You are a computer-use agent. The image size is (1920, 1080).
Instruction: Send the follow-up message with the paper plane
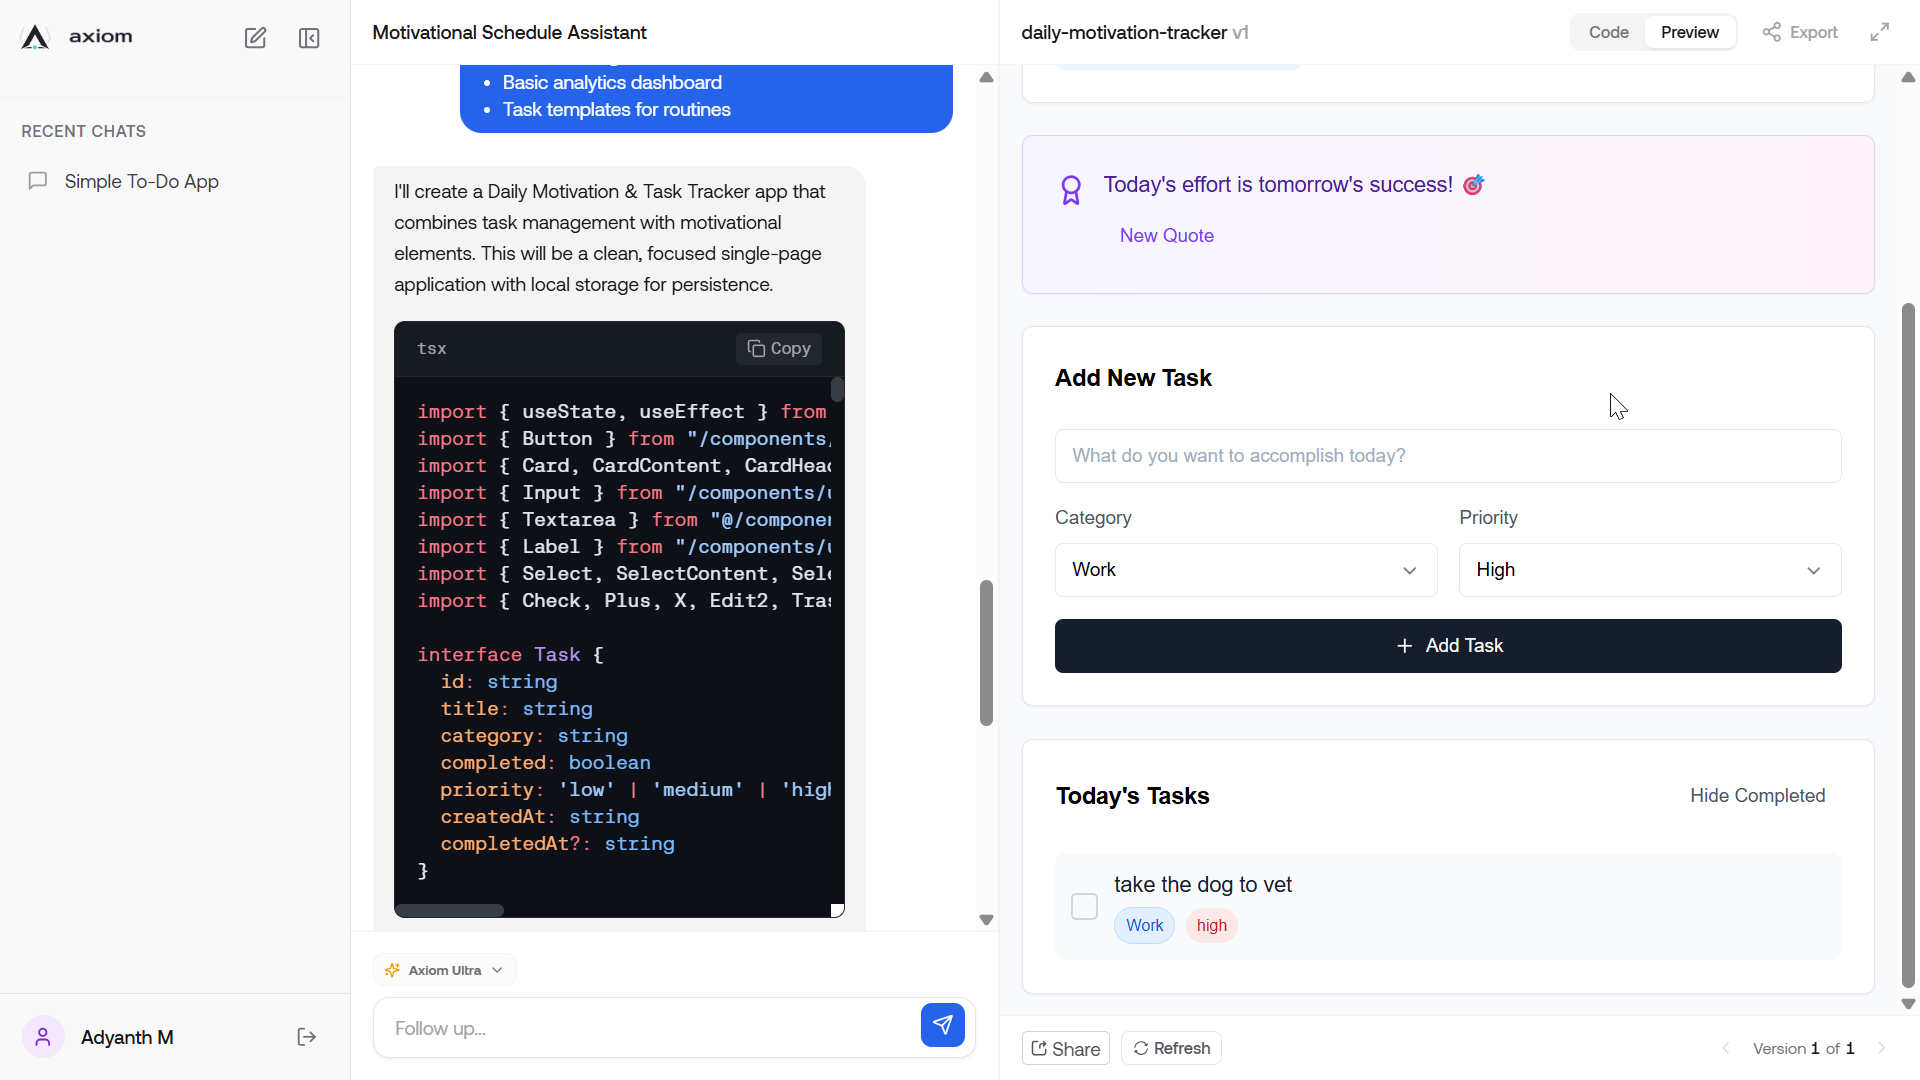942,1025
